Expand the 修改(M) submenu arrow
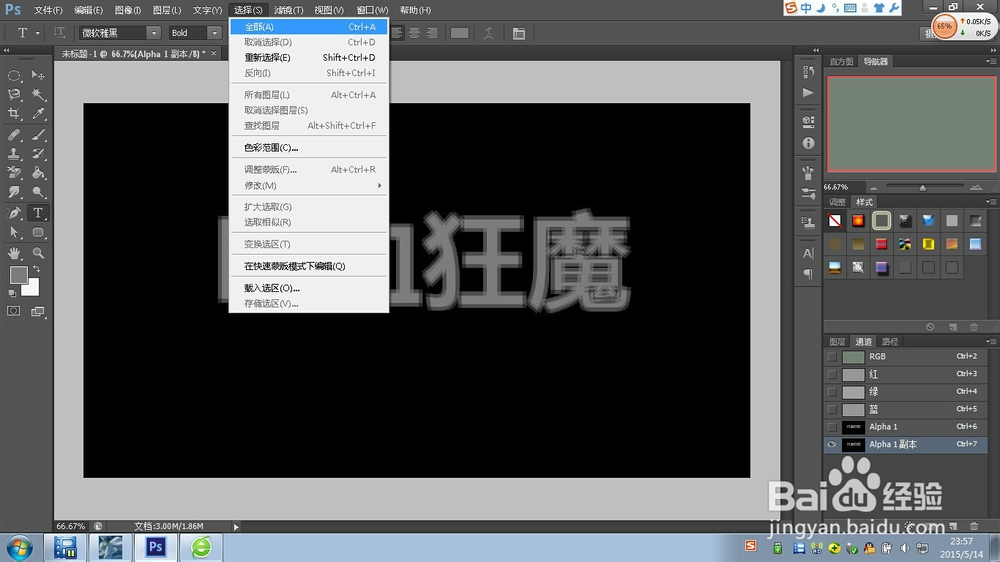Viewport: 1000px width, 562px height. point(379,186)
